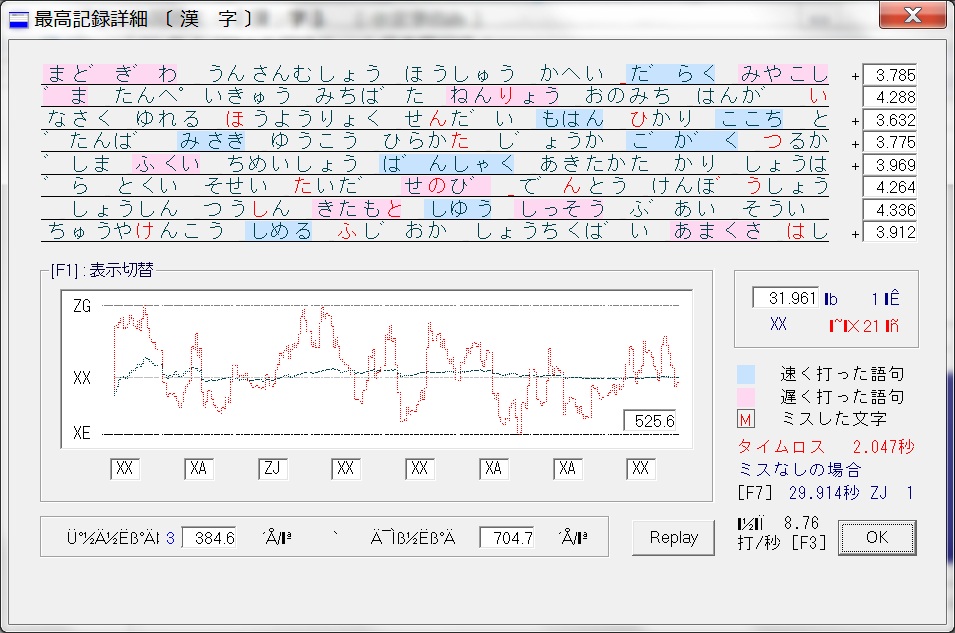Click the 4.288 line time box
Screen dimensions: 955x633
[x=889, y=98]
